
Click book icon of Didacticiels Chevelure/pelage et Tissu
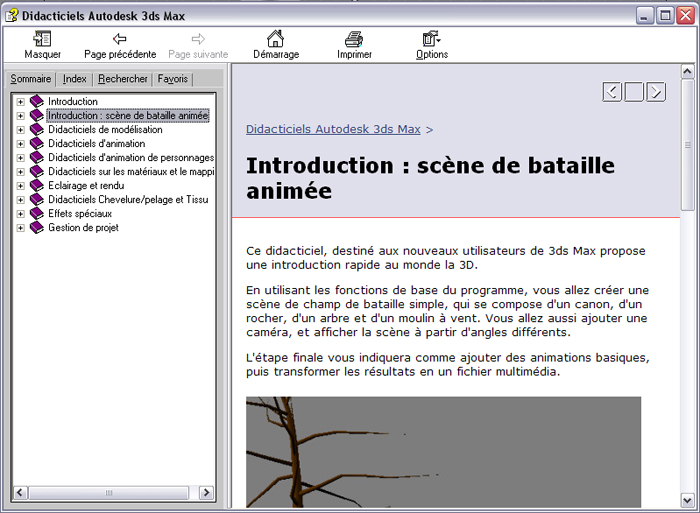[37, 200]
